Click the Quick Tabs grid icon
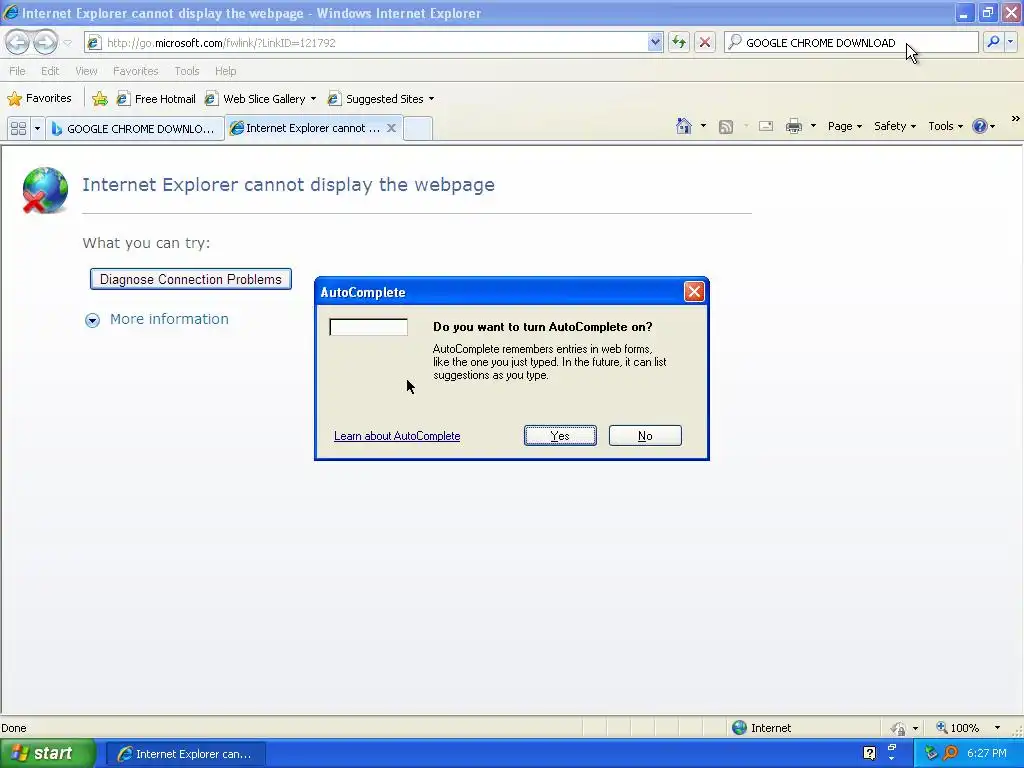The height and width of the screenshot is (768, 1024). (x=18, y=128)
